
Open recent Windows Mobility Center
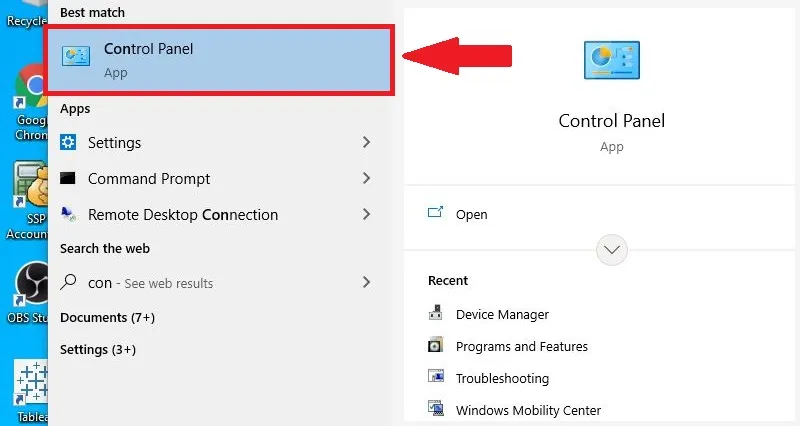pos(528,410)
